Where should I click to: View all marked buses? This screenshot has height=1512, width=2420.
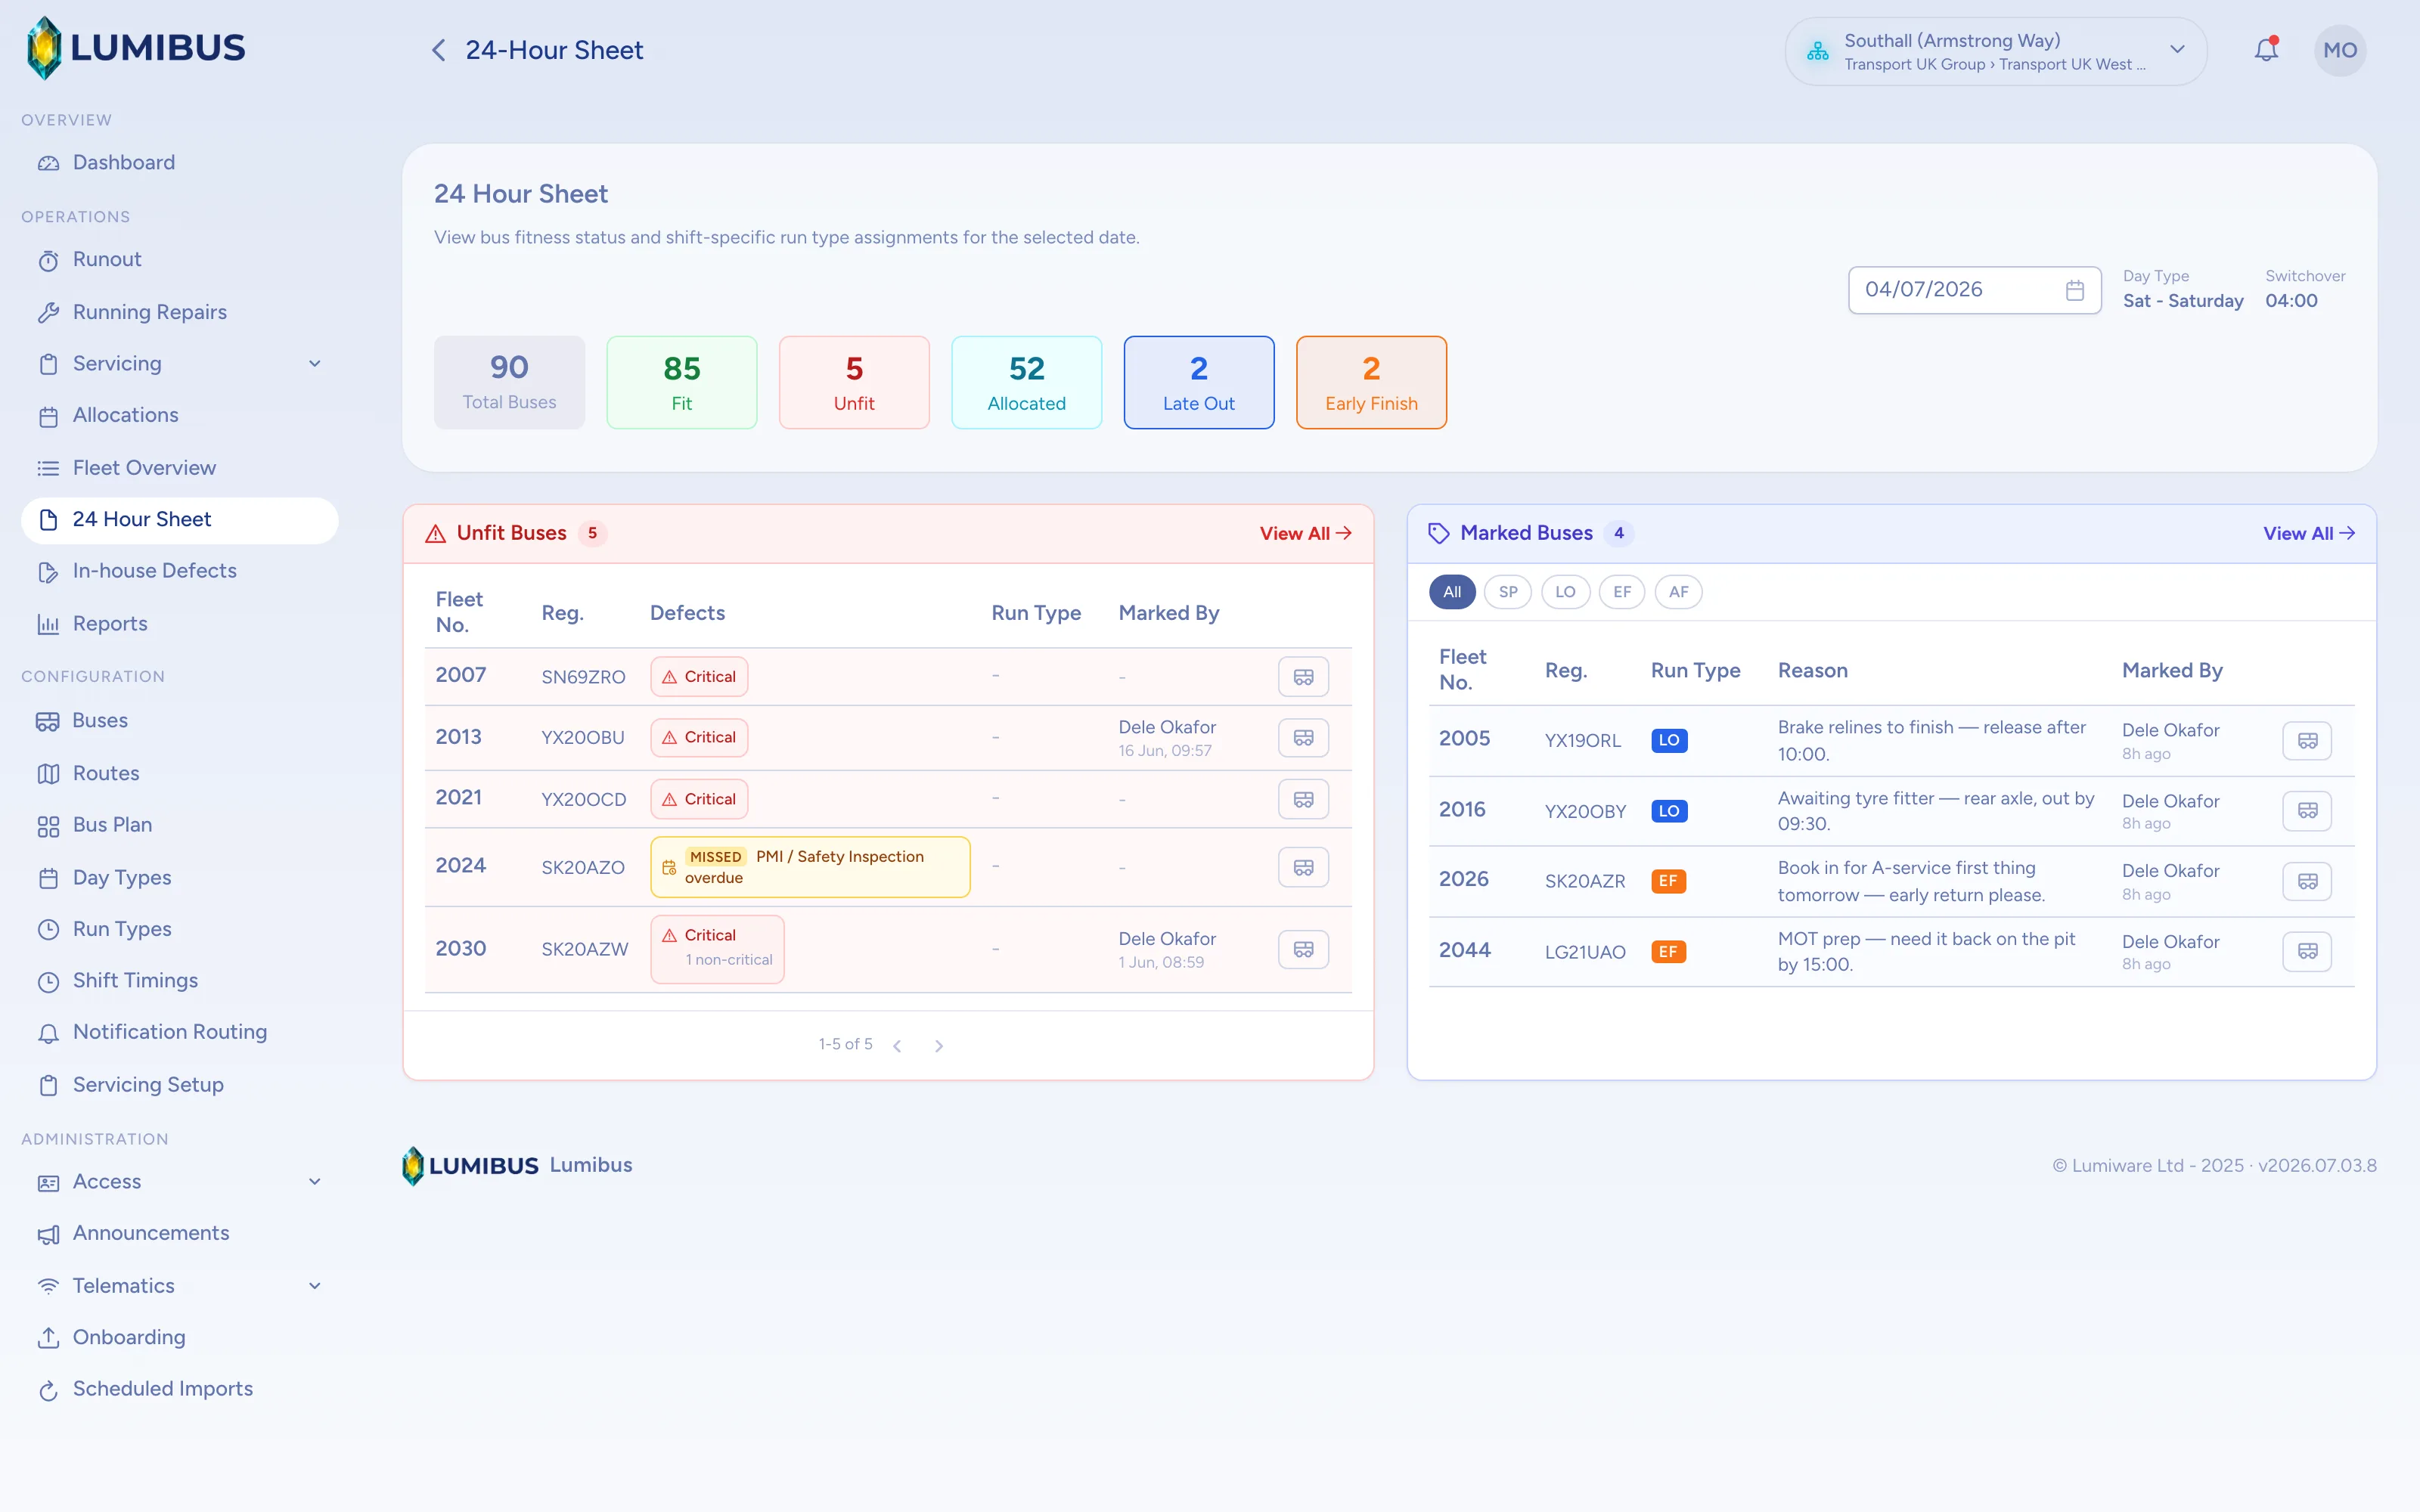[2308, 534]
